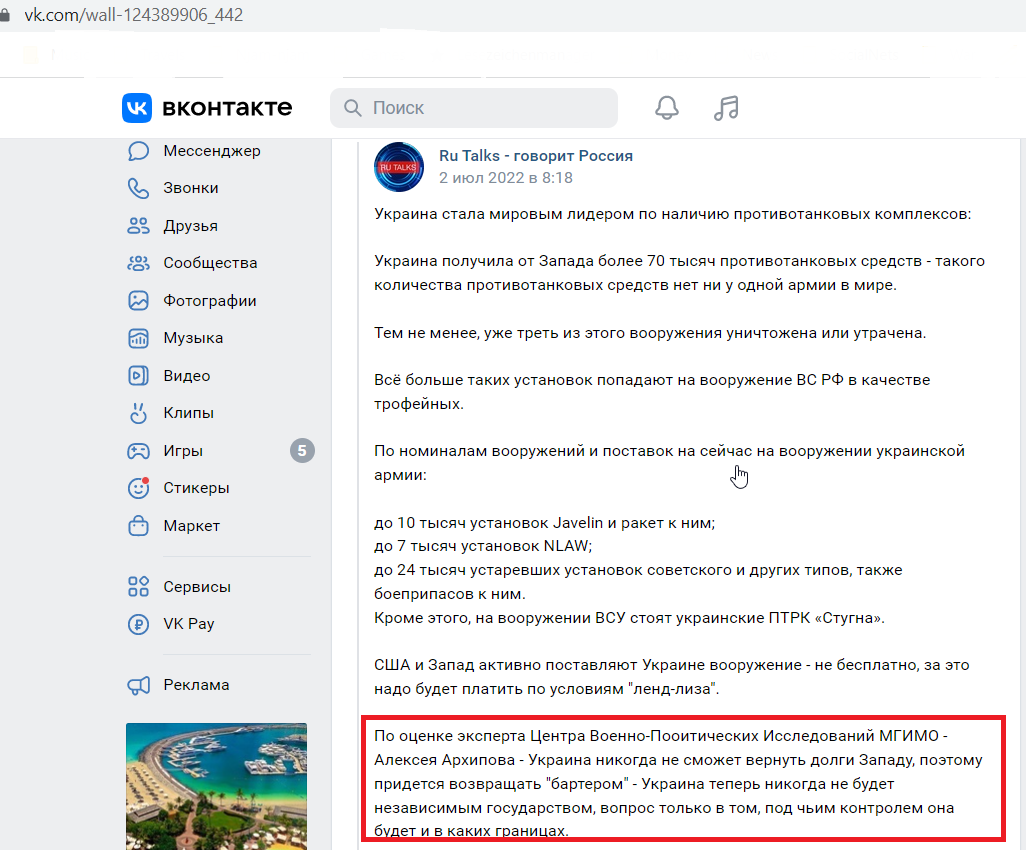Click the Видео play icon
This screenshot has height=850, width=1026.
(138, 376)
